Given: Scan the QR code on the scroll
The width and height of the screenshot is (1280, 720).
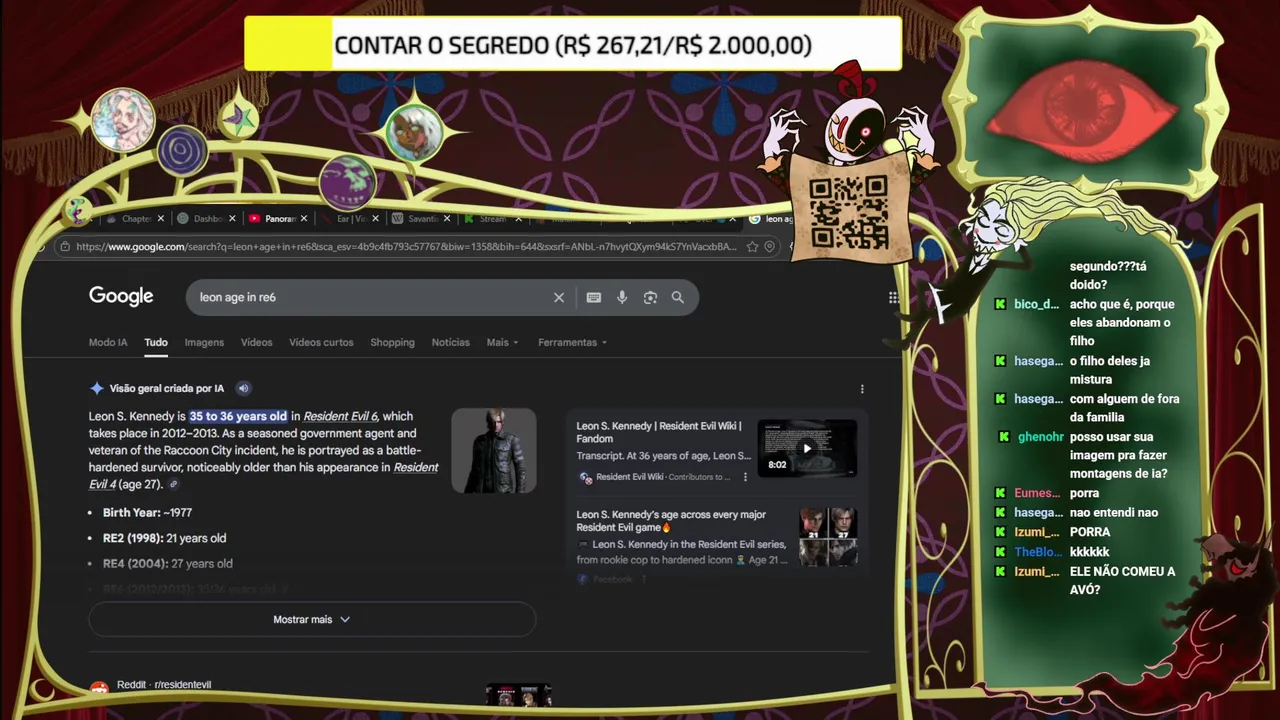Looking at the screenshot, I should tap(848, 211).
